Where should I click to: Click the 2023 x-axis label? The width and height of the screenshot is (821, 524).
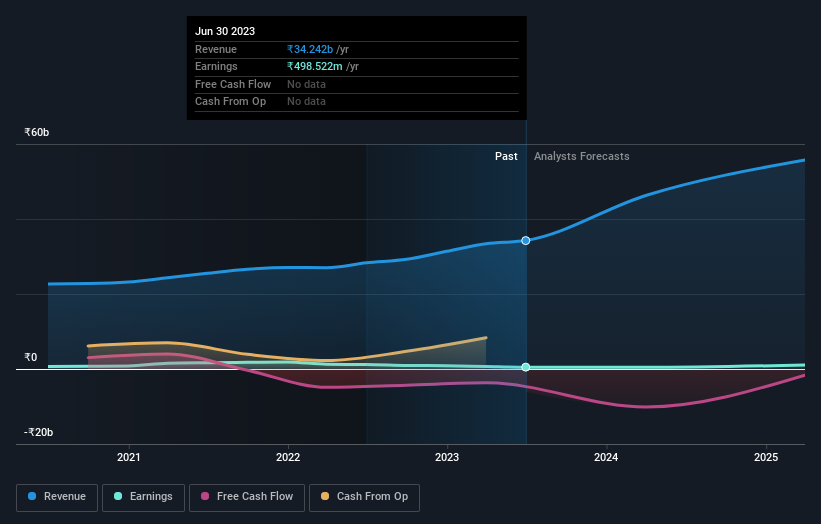(447, 458)
